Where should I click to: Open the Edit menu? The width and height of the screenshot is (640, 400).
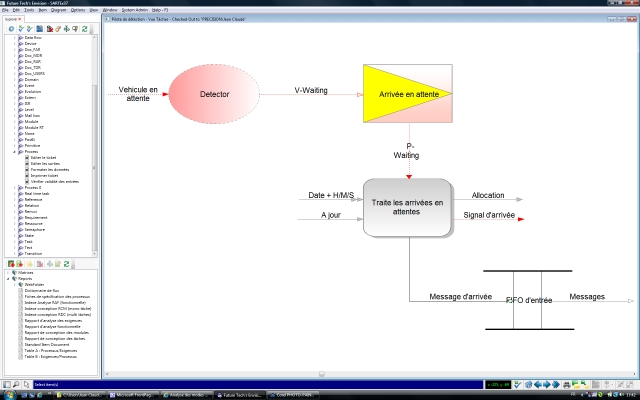pyautogui.click(x=16, y=10)
